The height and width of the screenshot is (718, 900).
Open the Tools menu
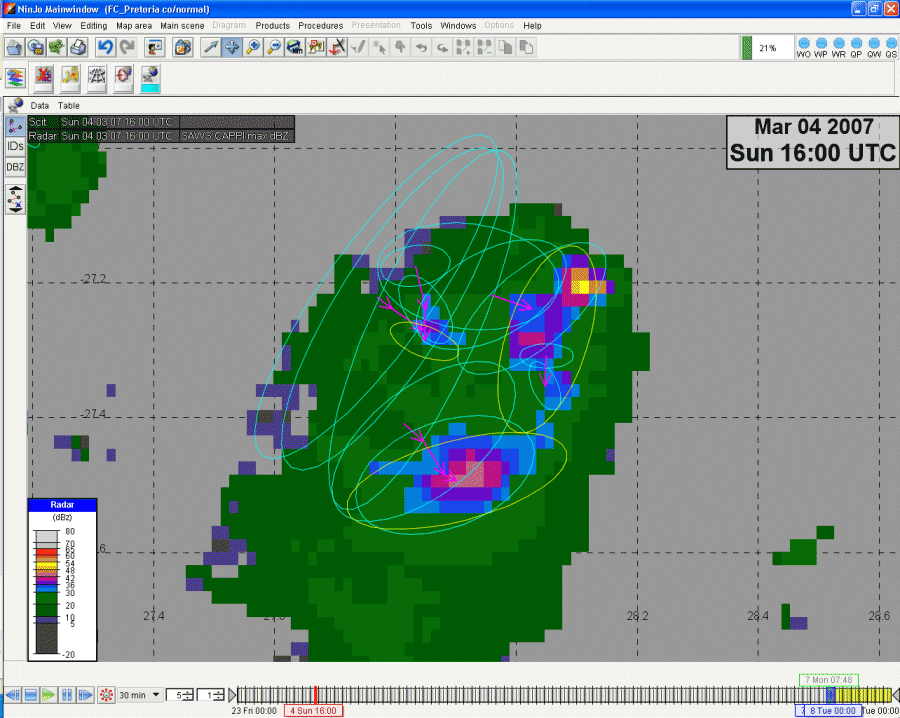tap(421, 26)
